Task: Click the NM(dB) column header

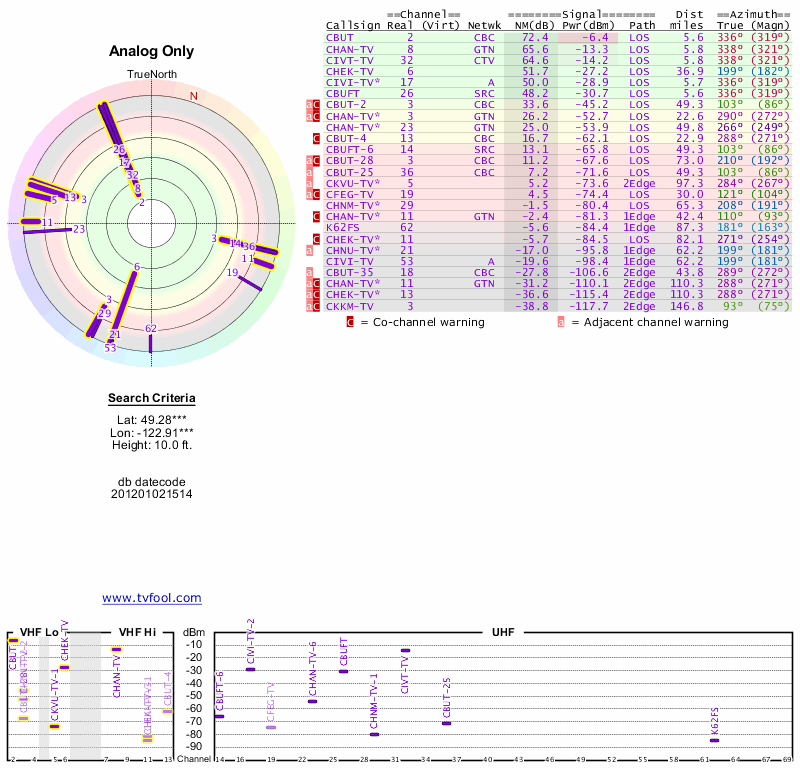Action: pyautogui.click(x=535, y=26)
